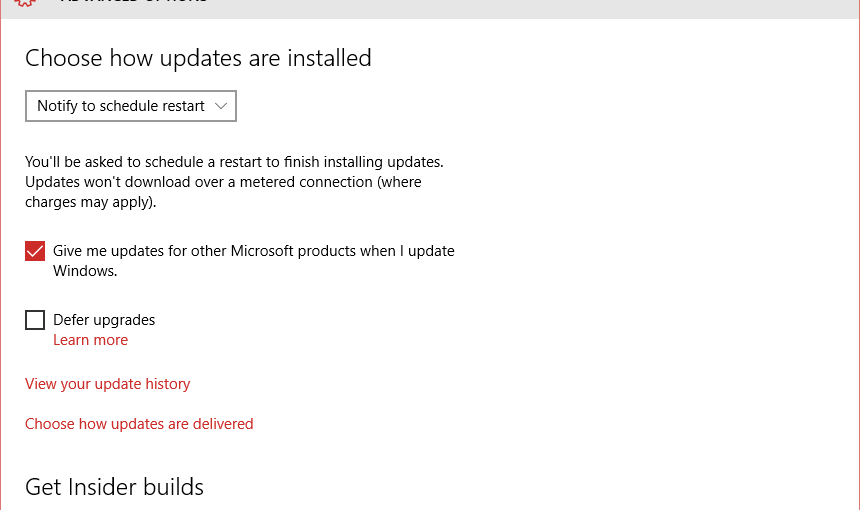Open Choose how updates are delivered

coord(139,424)
